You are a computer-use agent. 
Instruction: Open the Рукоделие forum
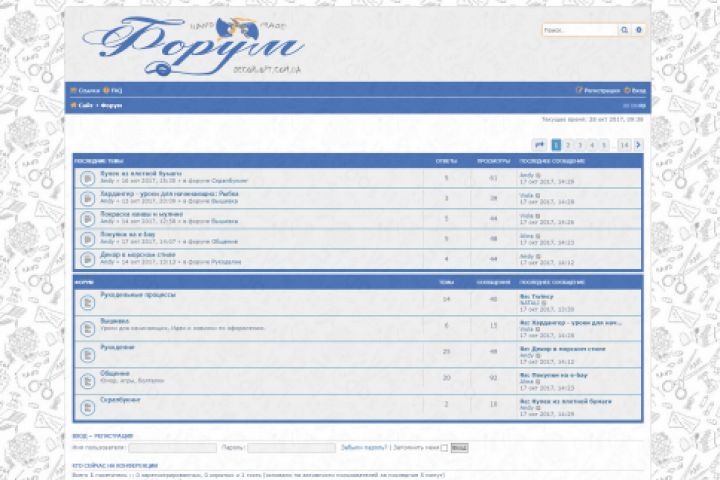click(x=118, y=347)
